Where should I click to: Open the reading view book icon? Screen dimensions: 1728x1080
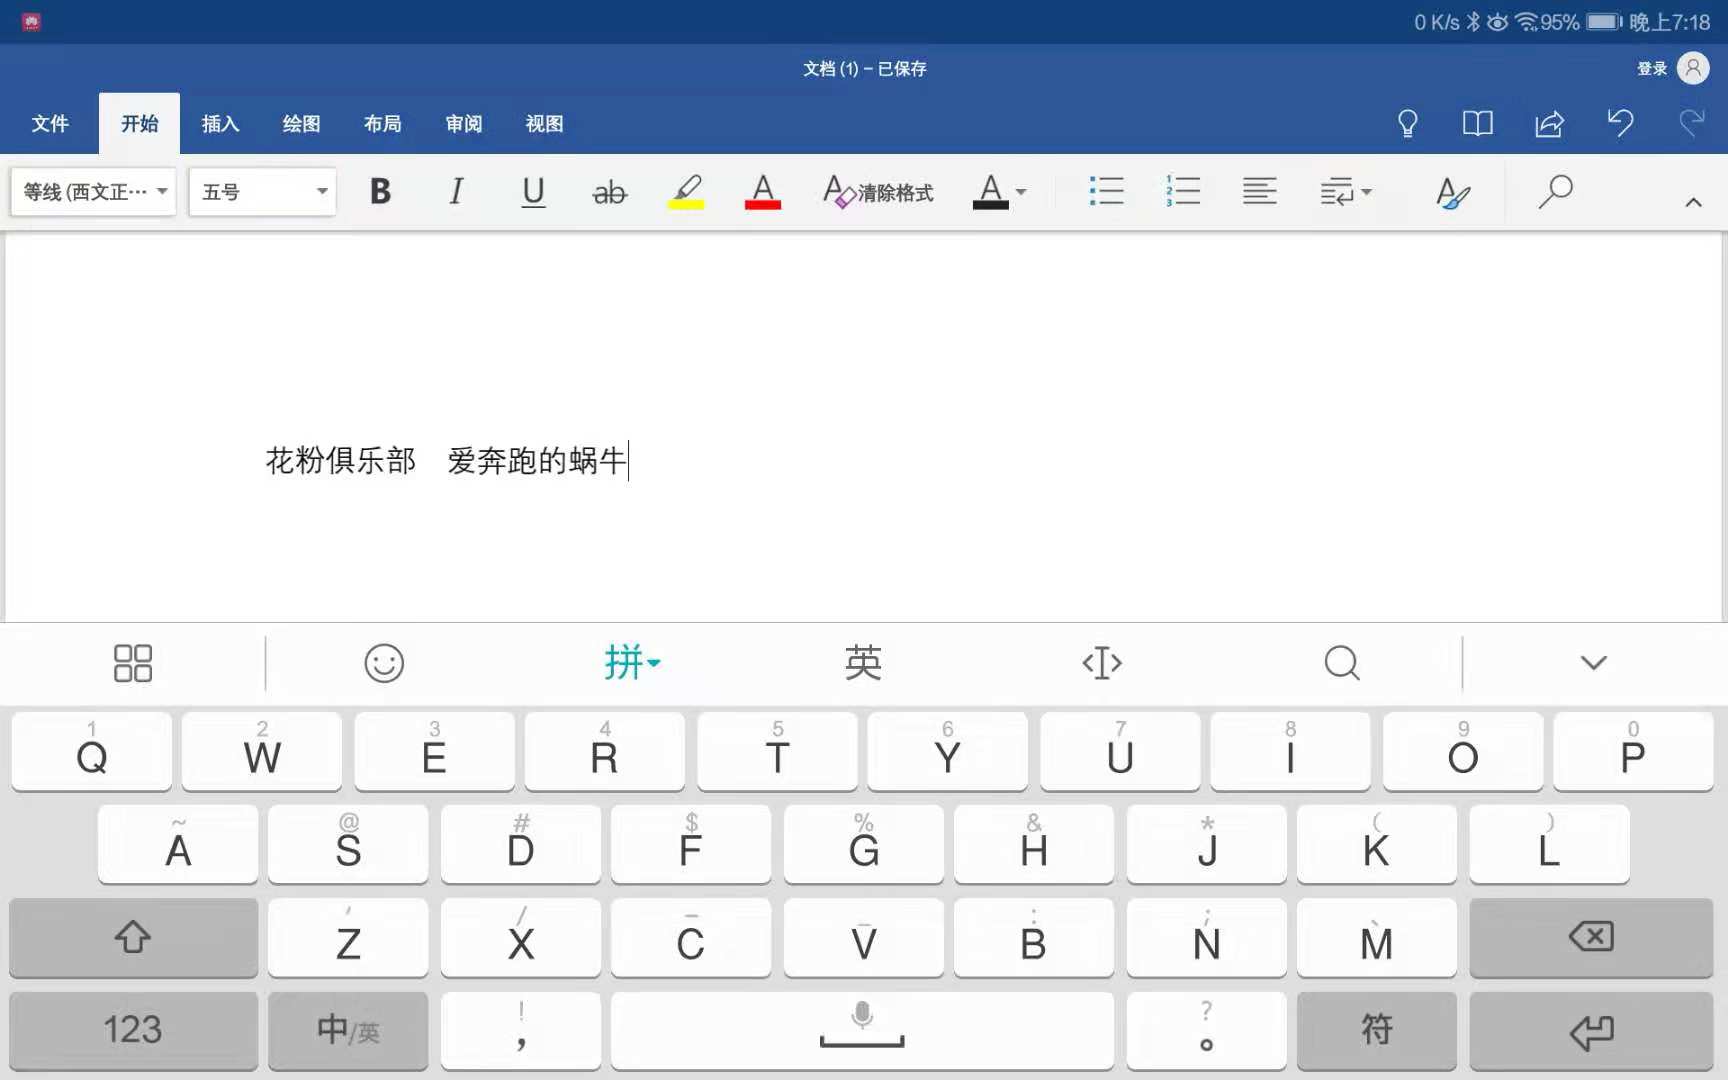coord(1477,123)
